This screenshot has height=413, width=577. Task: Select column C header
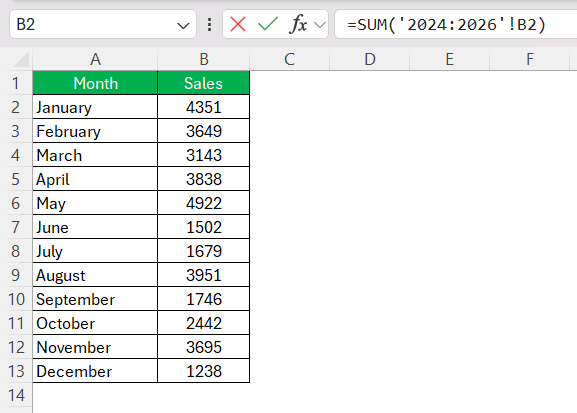(x=290, y=59)
